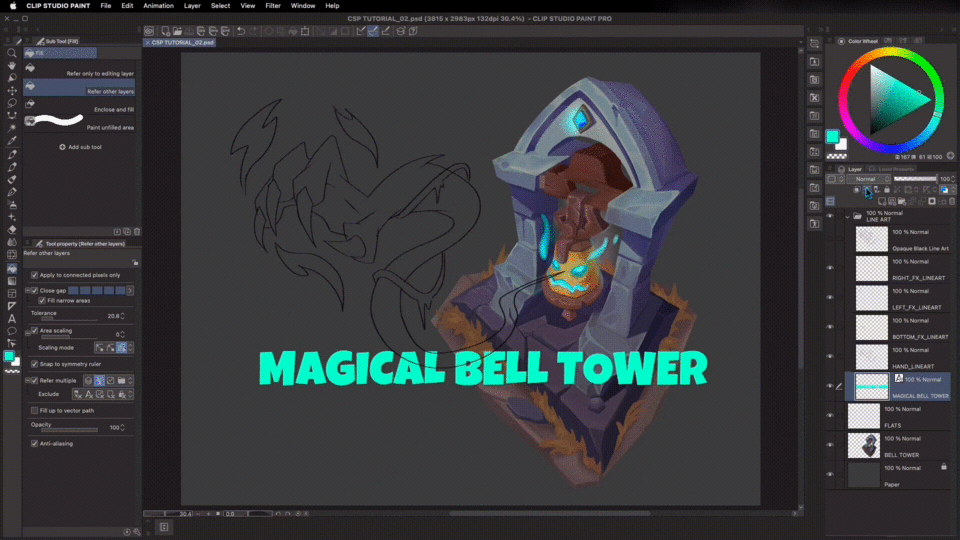Toggle Apply to connected pixels only checkbox
The height and width of the screenshot is (540, 960).
[34, 275]
